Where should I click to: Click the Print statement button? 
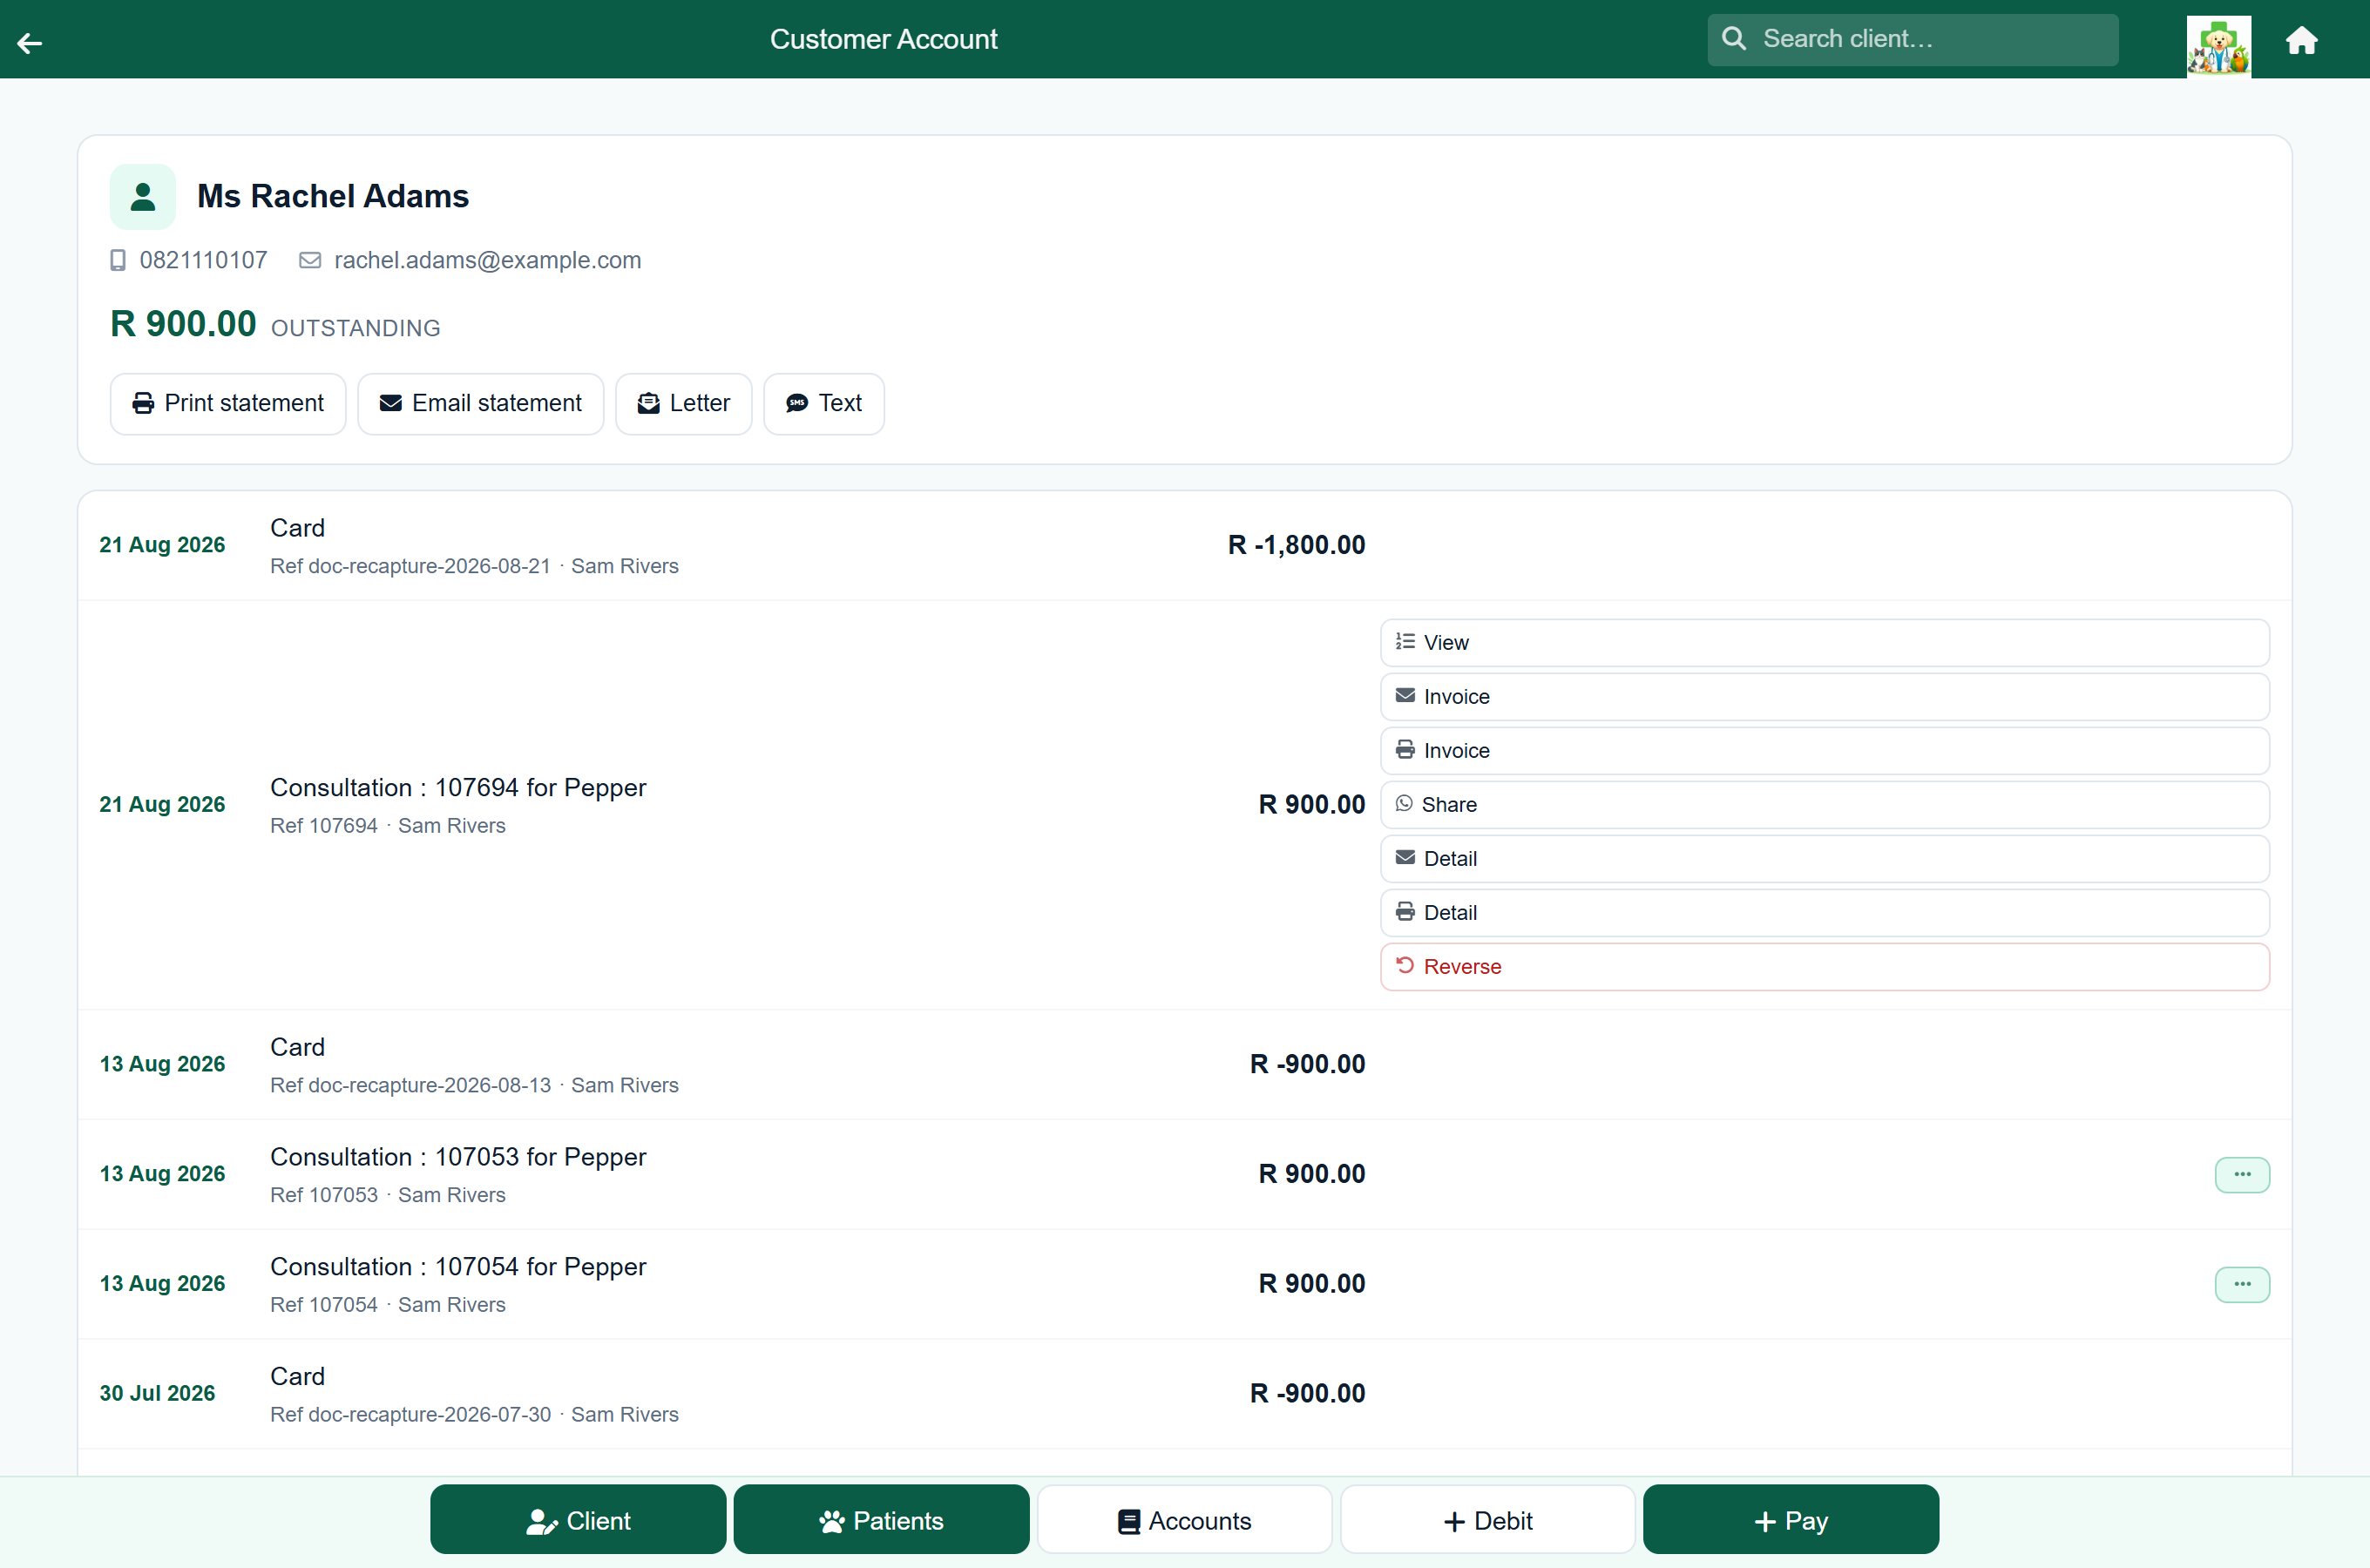click(x=228, y=403)
